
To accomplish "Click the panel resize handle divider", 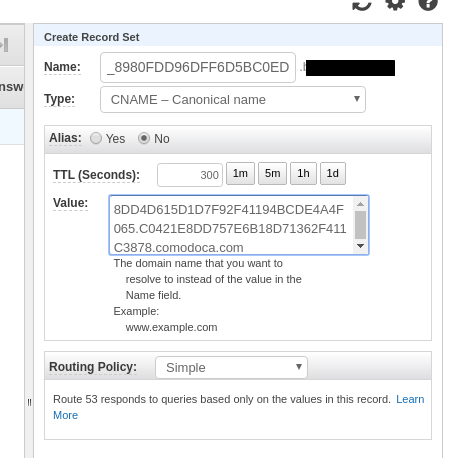I will pos(29,402).
